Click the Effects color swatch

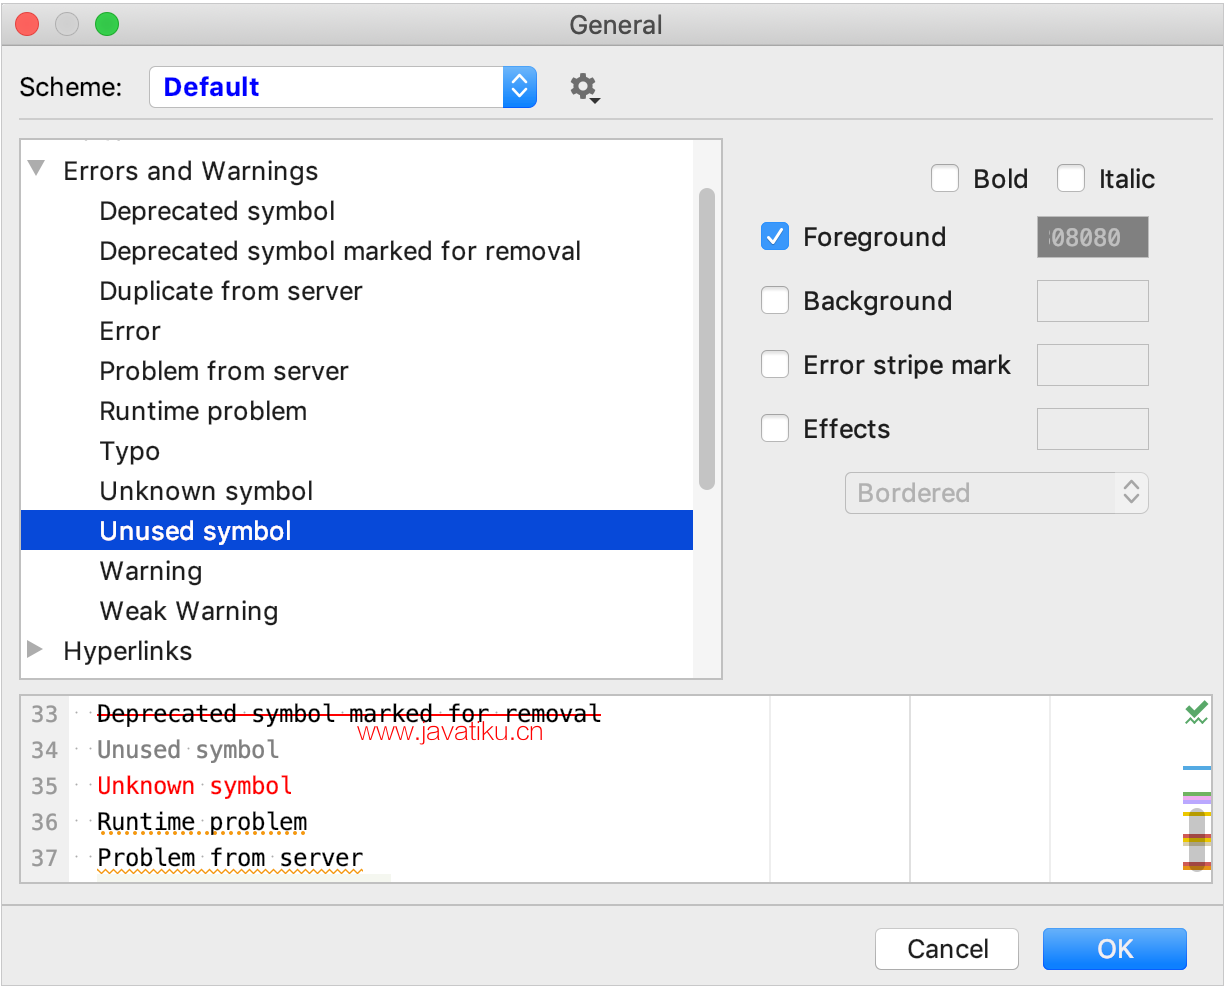pos(1093,429)
